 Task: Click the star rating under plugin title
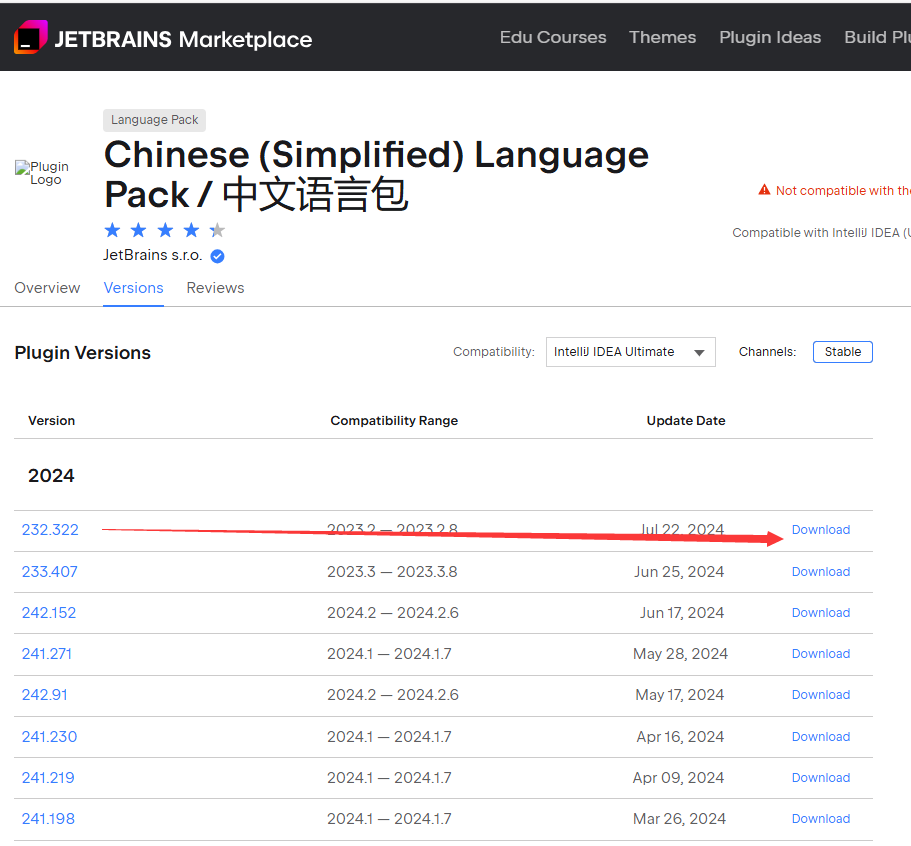click(x=164, y=231)
